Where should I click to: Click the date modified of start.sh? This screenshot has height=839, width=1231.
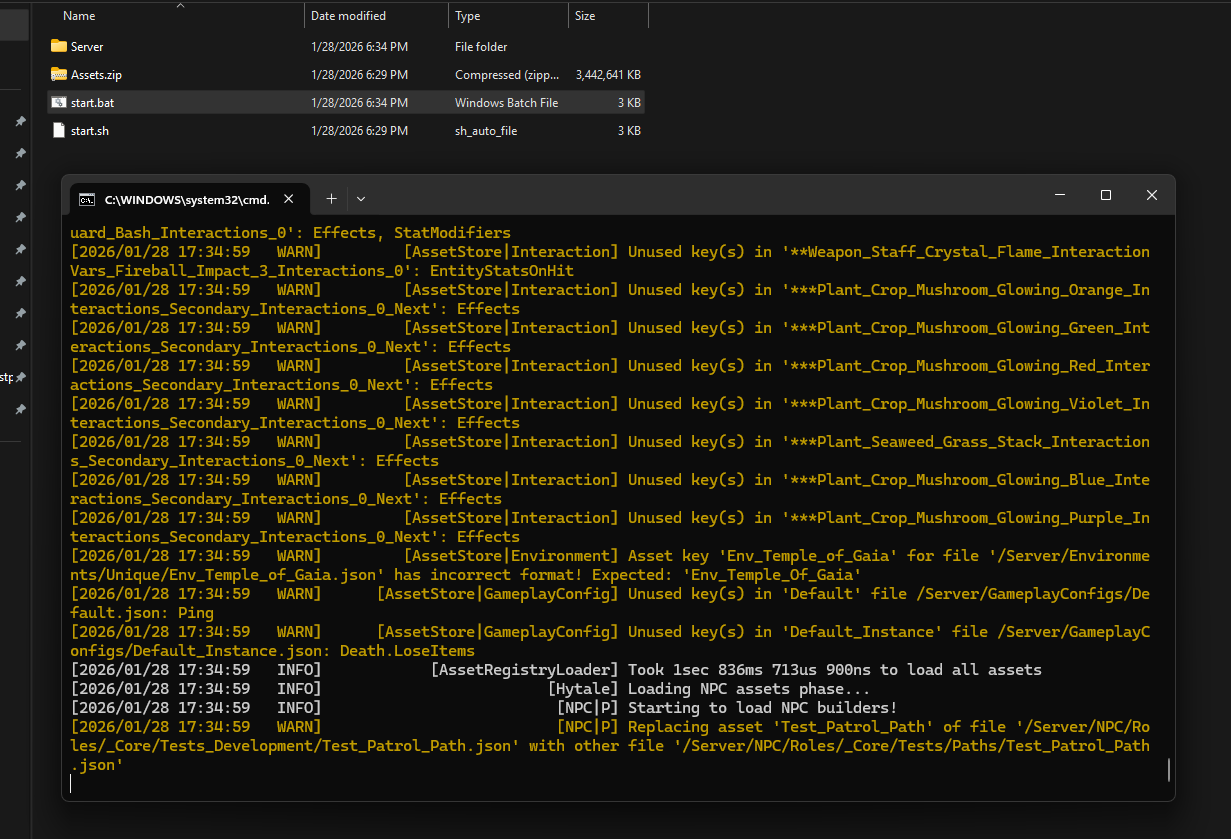point(359,131)
